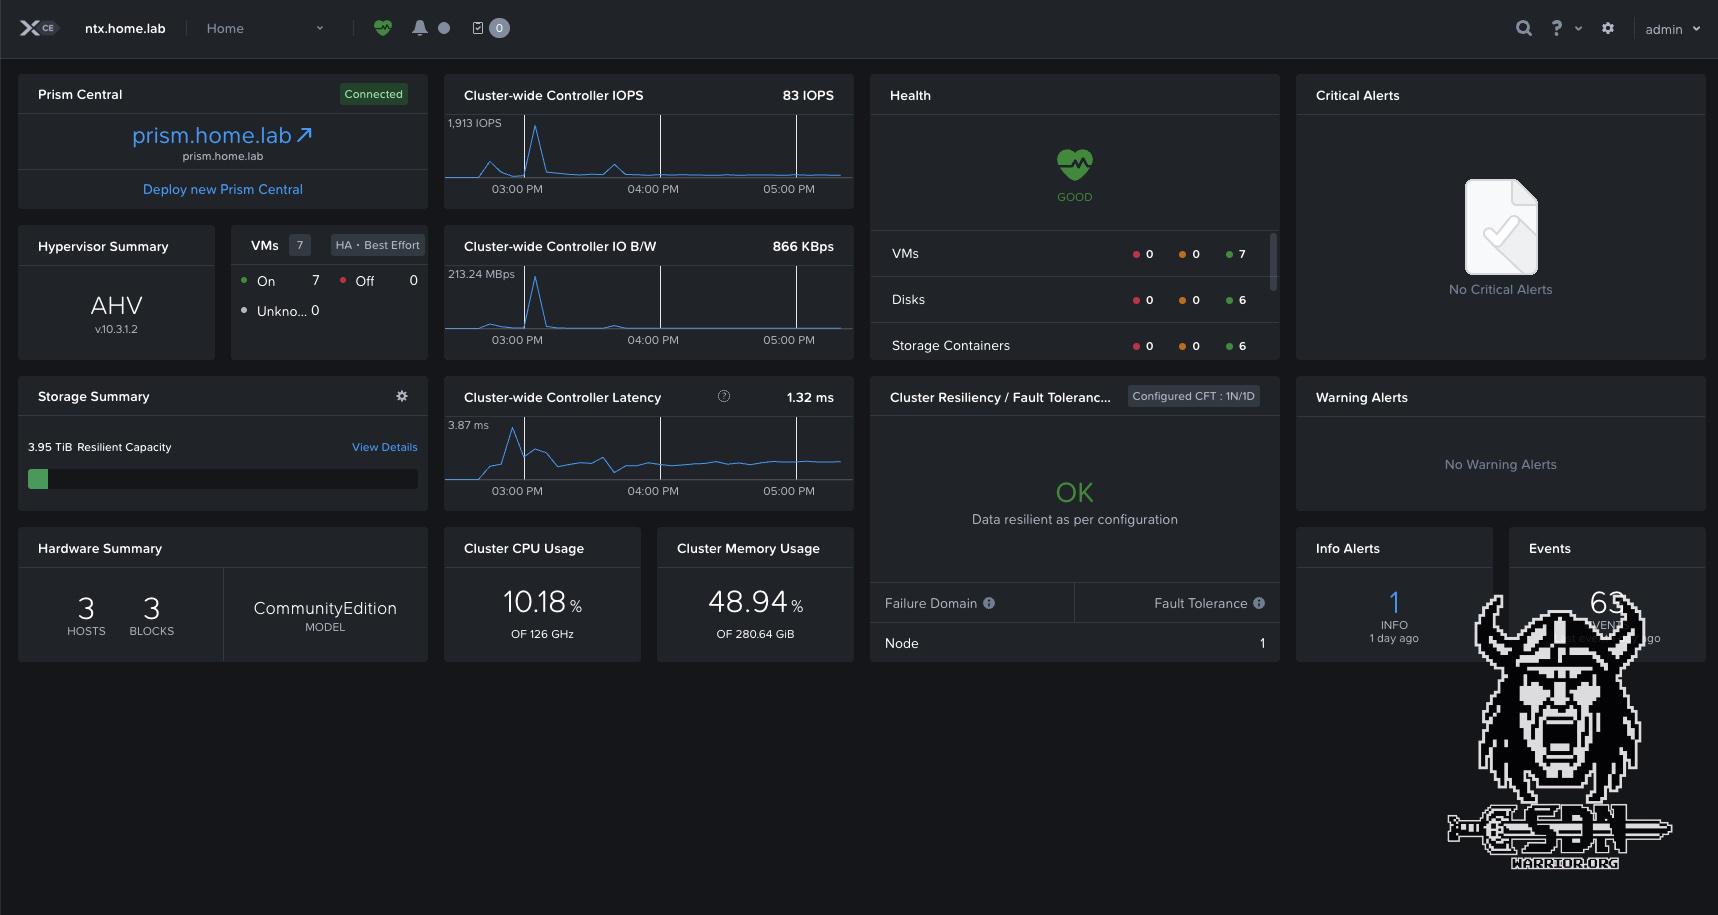This screenshot has width=1718, height=915.
Task: Open the settings gear in top bar
Action: [1607, 28]
